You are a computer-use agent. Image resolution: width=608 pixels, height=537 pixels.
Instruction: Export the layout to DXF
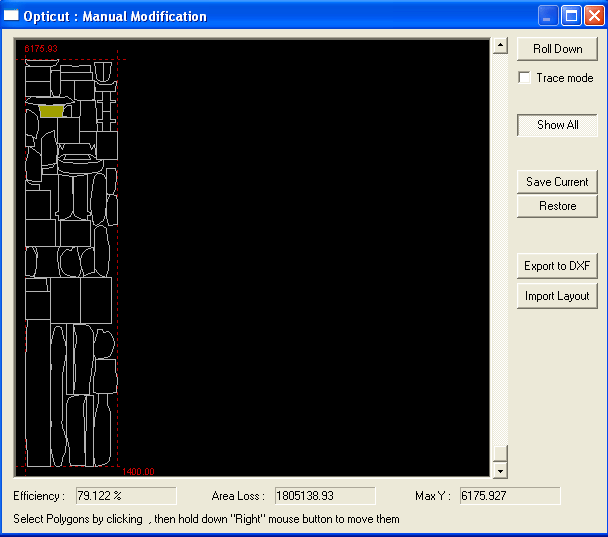click(x=557, y=266)
